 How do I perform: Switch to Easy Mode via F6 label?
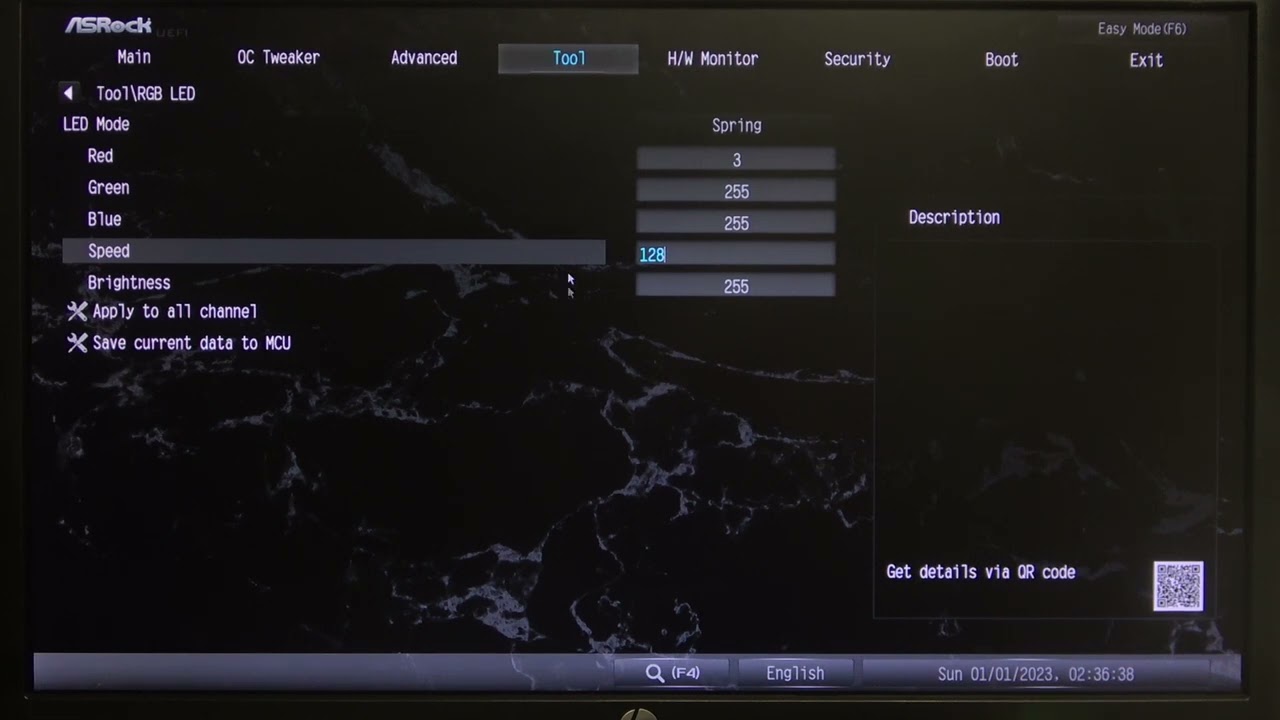[1141, 28]
